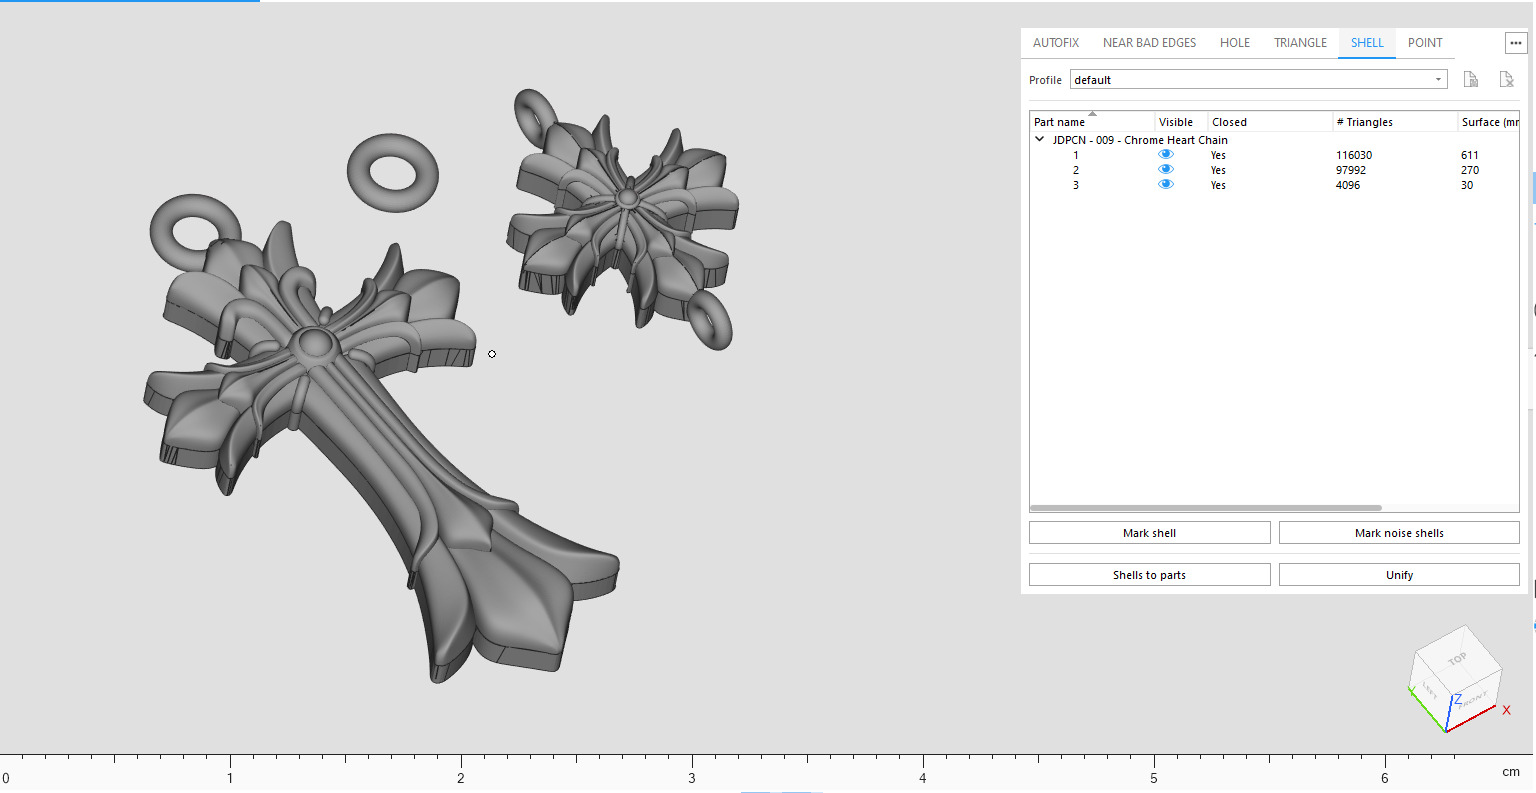Image resolution: width=1536 pixels, height=793 pixels.
Task: Switch to the HOLE tab
Action: (x=1234, y=43)
